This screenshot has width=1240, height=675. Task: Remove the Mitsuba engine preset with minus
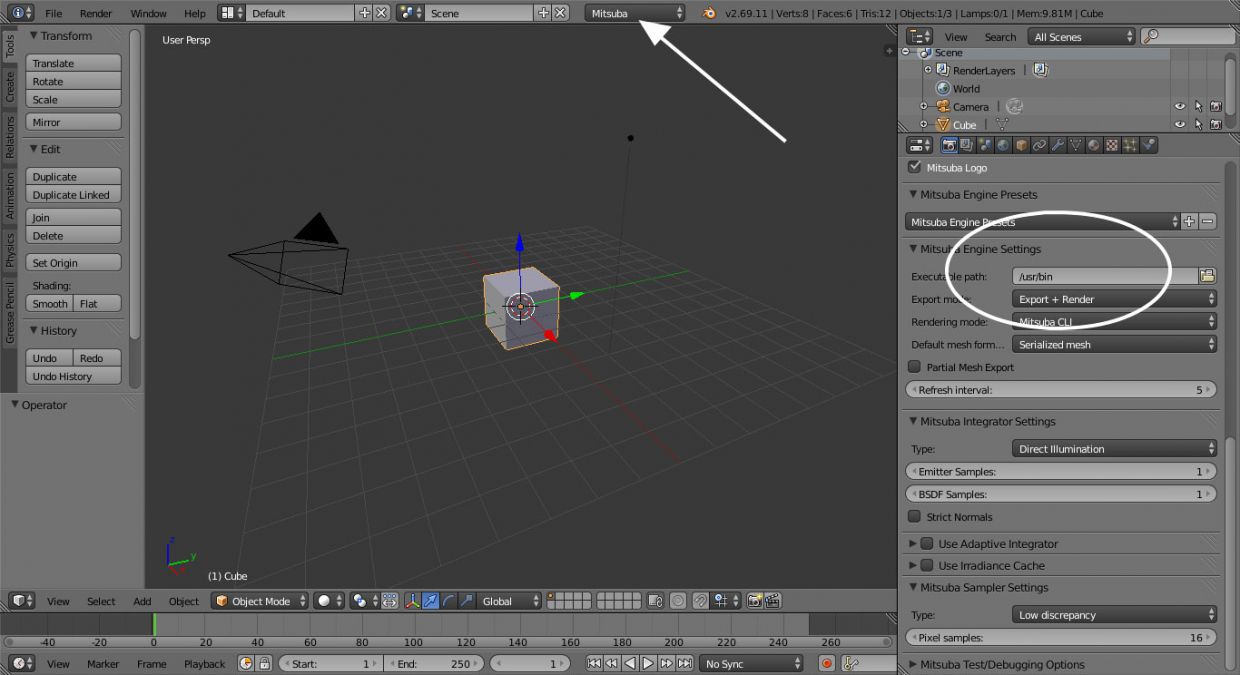[1208, 222]
